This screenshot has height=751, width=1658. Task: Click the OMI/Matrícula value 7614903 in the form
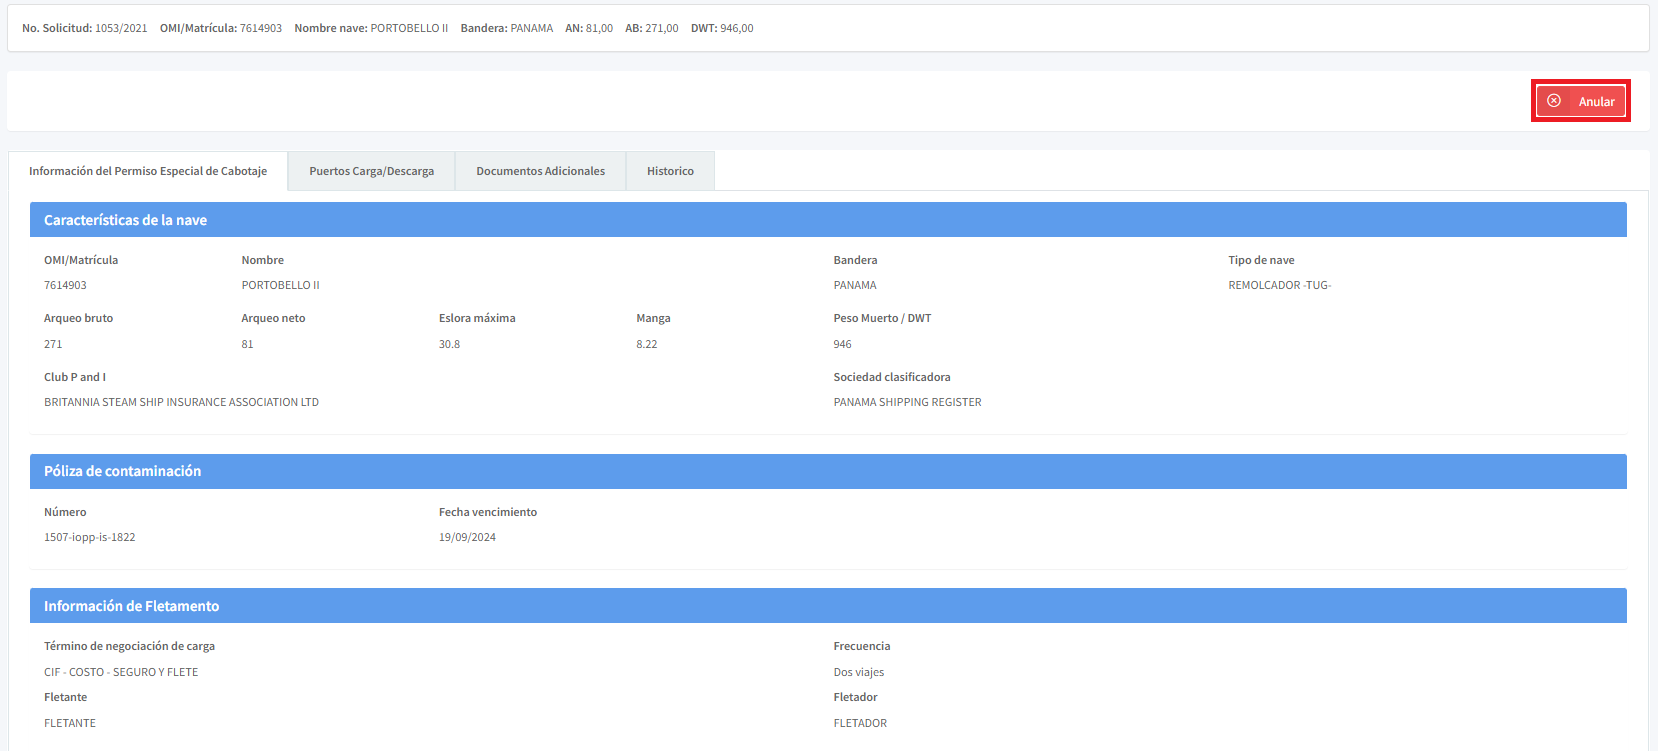tap(65, 285)
